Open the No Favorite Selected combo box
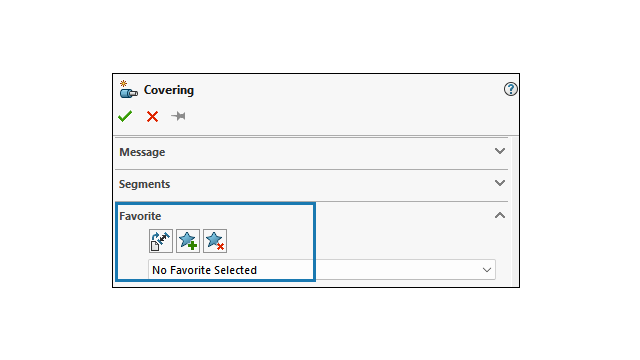 [322, 270]
